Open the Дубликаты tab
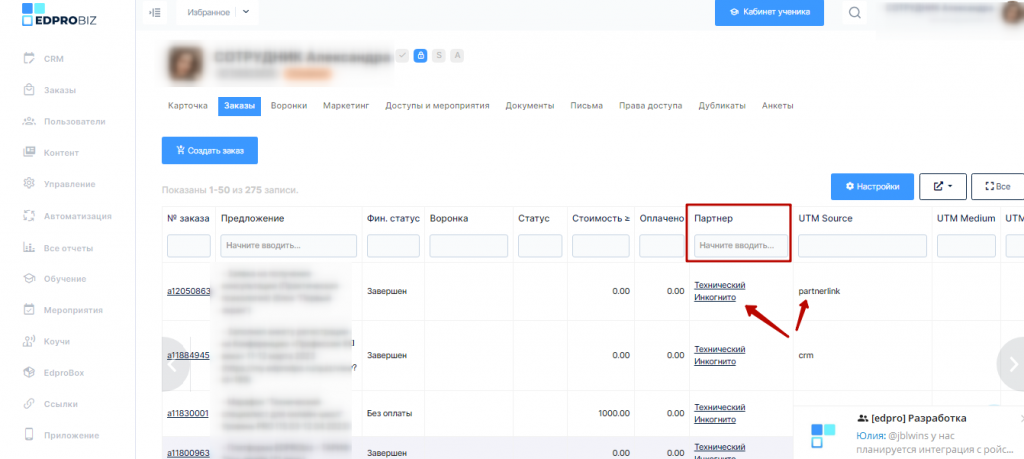This screenshot has height=459, width=1024. 722,106
